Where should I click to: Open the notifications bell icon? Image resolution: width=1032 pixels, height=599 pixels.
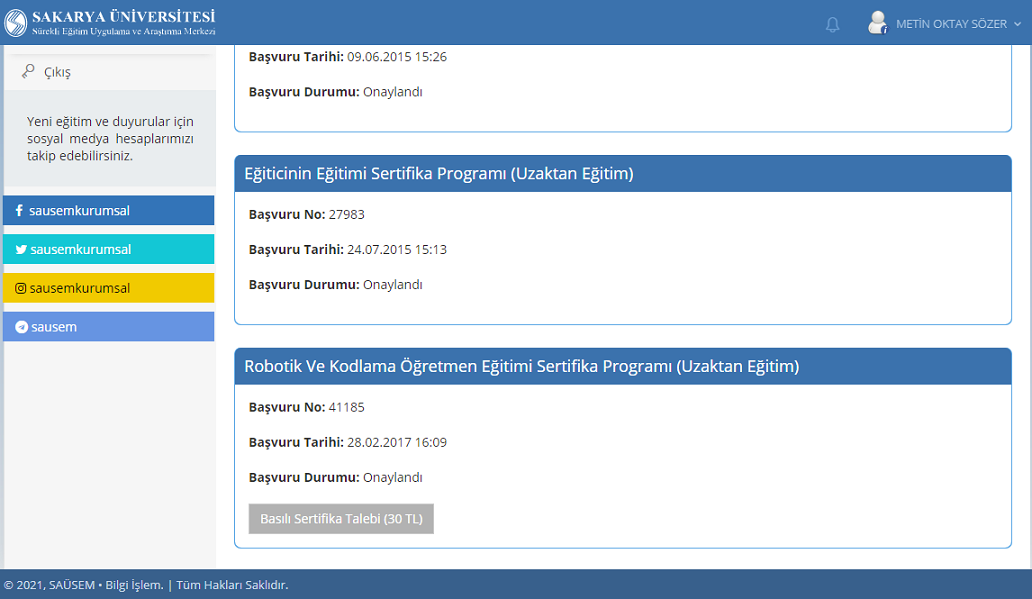(x=832, y=24)
